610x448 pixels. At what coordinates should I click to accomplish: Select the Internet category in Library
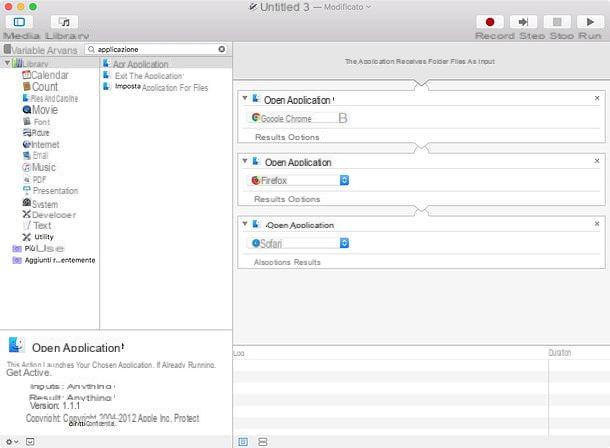[41, 145]
